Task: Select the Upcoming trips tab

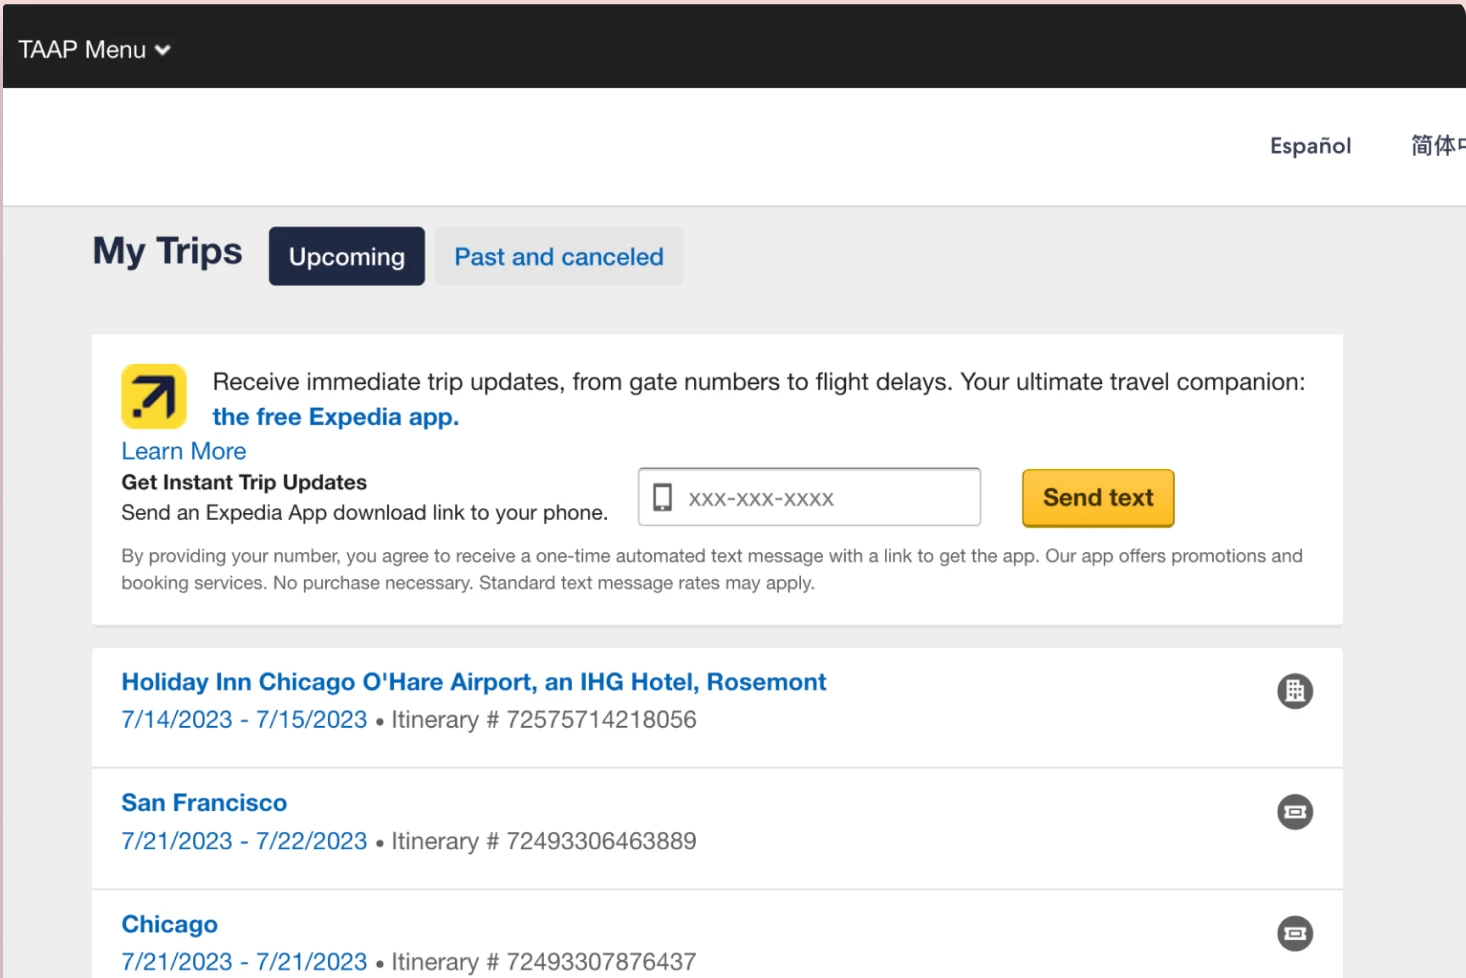Action: click(x=347, y=256)
